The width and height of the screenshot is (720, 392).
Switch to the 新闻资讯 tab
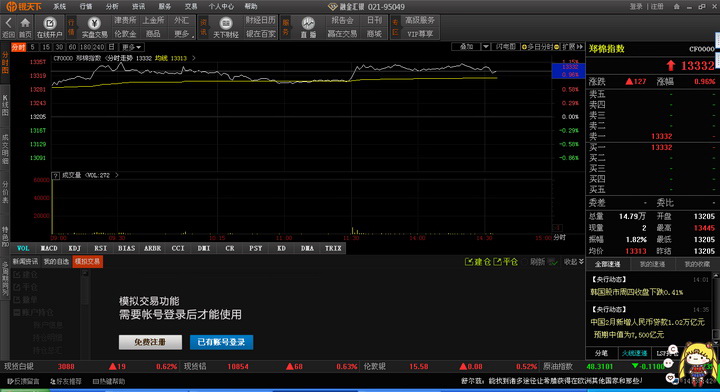25,262
